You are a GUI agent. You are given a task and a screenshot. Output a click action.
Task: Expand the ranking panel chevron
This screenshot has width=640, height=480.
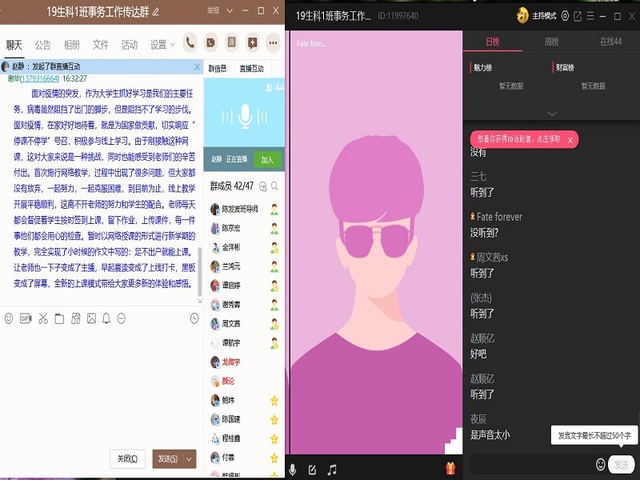click(551, 113)
